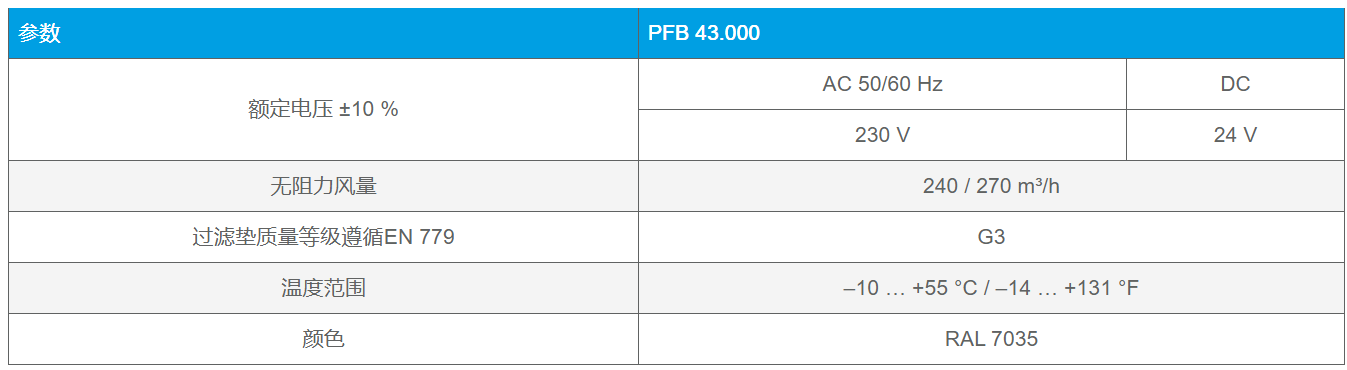This screenshot has height=370, width=1347.
Task: Select the PFB 43.000 header cell
Action: 991,33
